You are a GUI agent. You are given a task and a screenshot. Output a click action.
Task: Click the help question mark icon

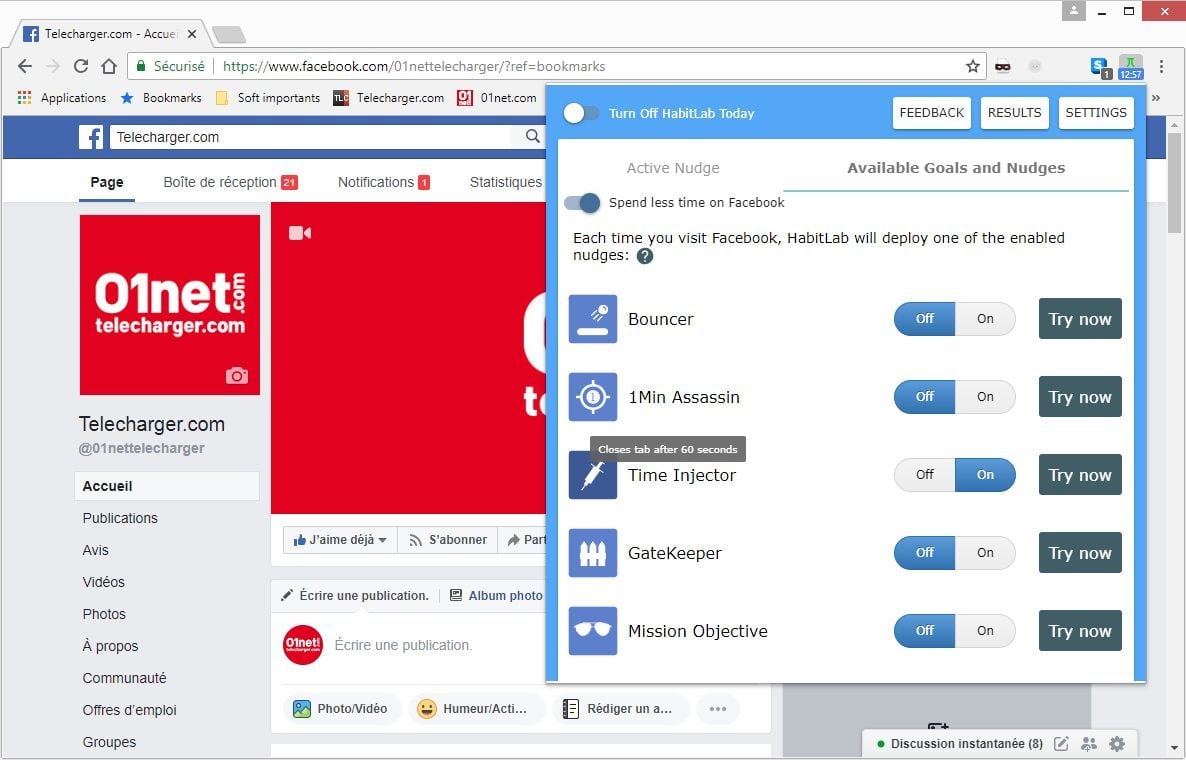tap(645, 256)
